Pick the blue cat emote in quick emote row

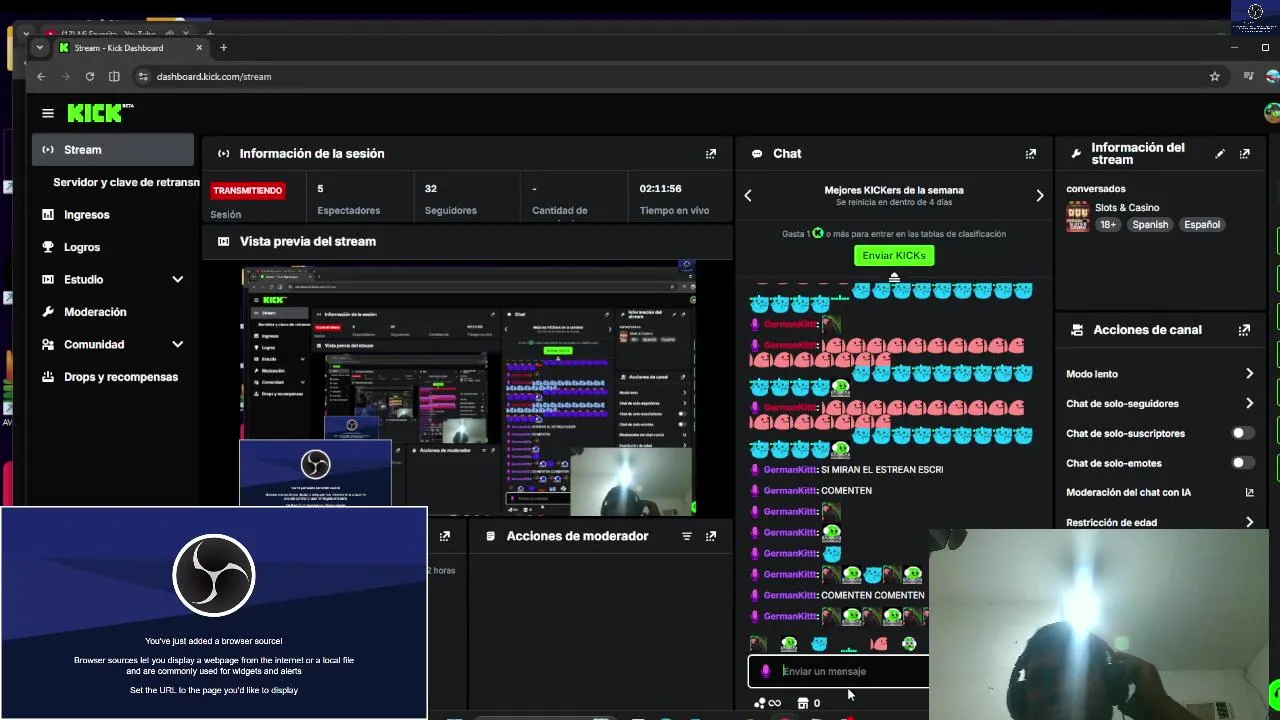819,643
